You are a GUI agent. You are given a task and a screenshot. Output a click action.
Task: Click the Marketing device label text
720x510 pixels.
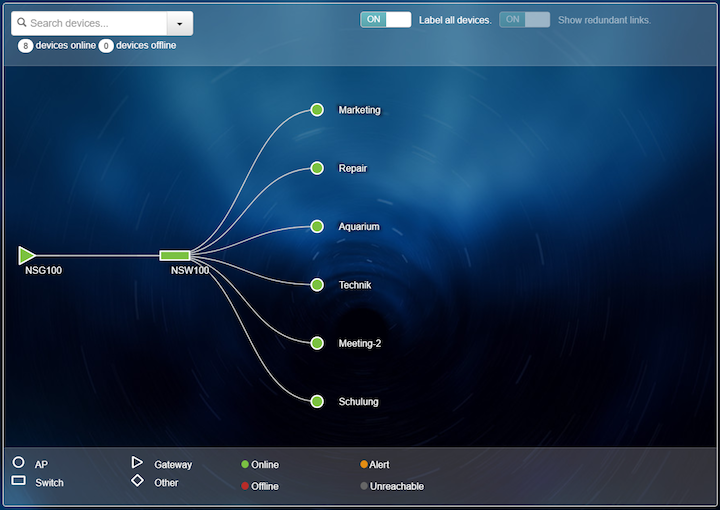click(x=359, y=110)
